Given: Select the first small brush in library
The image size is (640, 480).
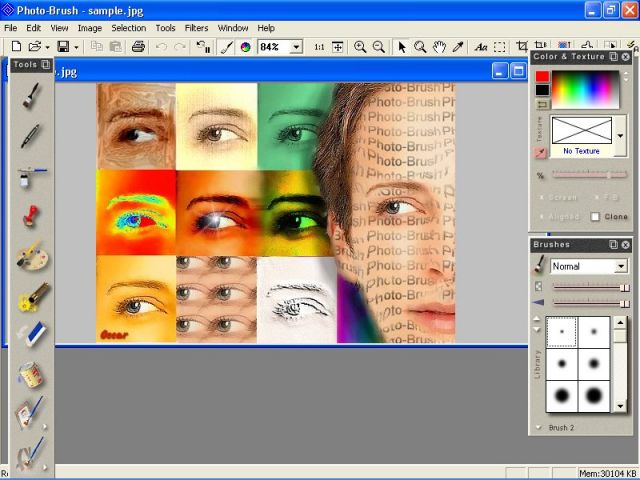Looking at the screenshot, I should click(562, 332).
